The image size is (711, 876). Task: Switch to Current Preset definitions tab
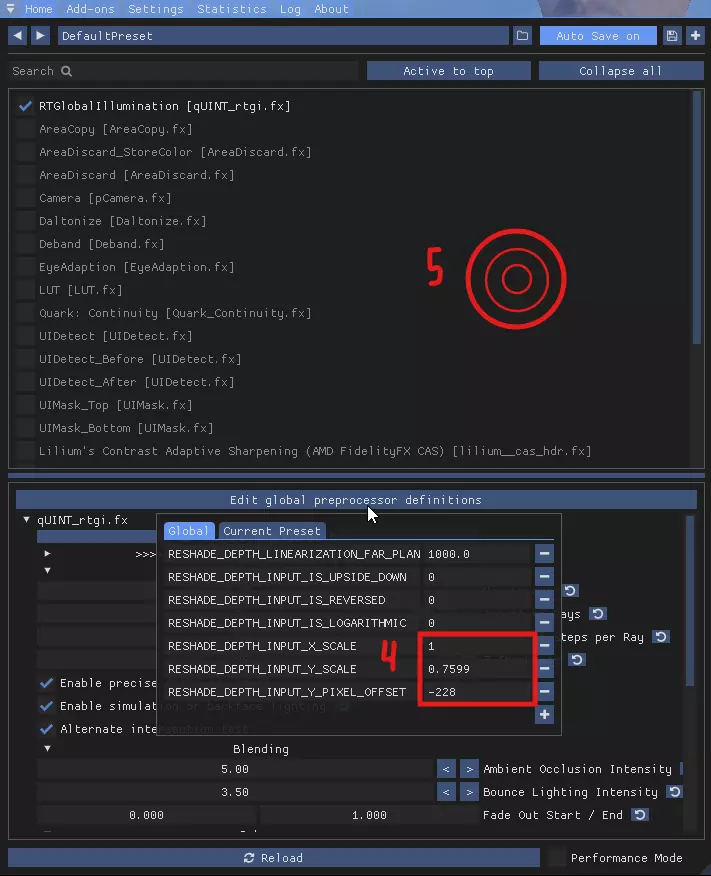click(x=272, y=531)
